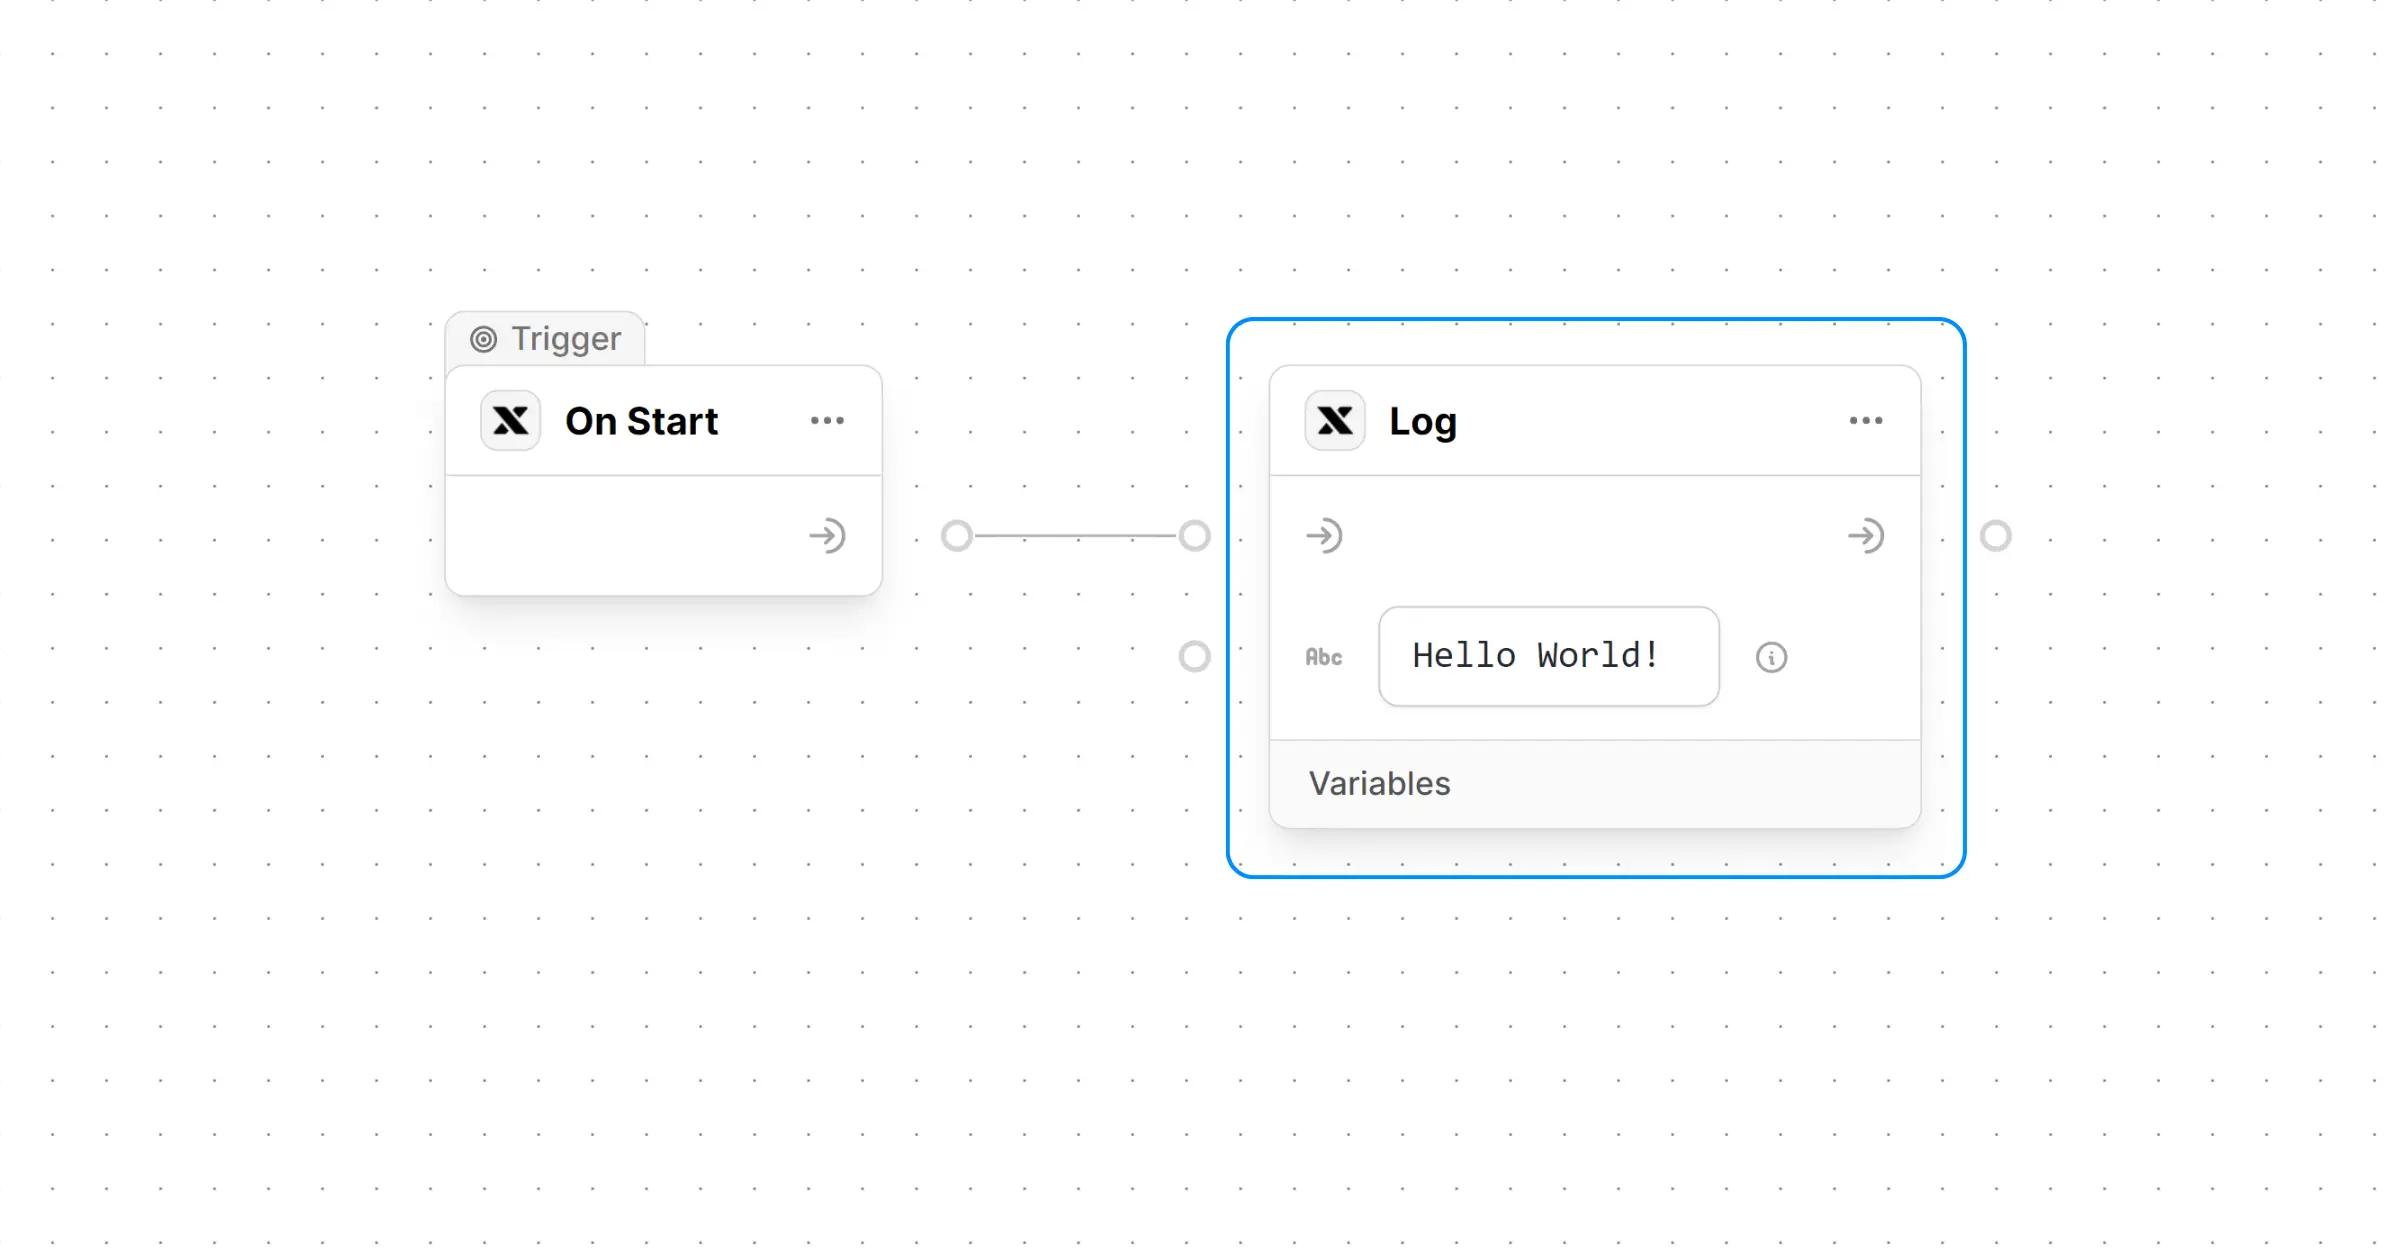Click the Log node options menu
The width and height of the screenshot is (2400, 1260).
[x=1867, y=421]
